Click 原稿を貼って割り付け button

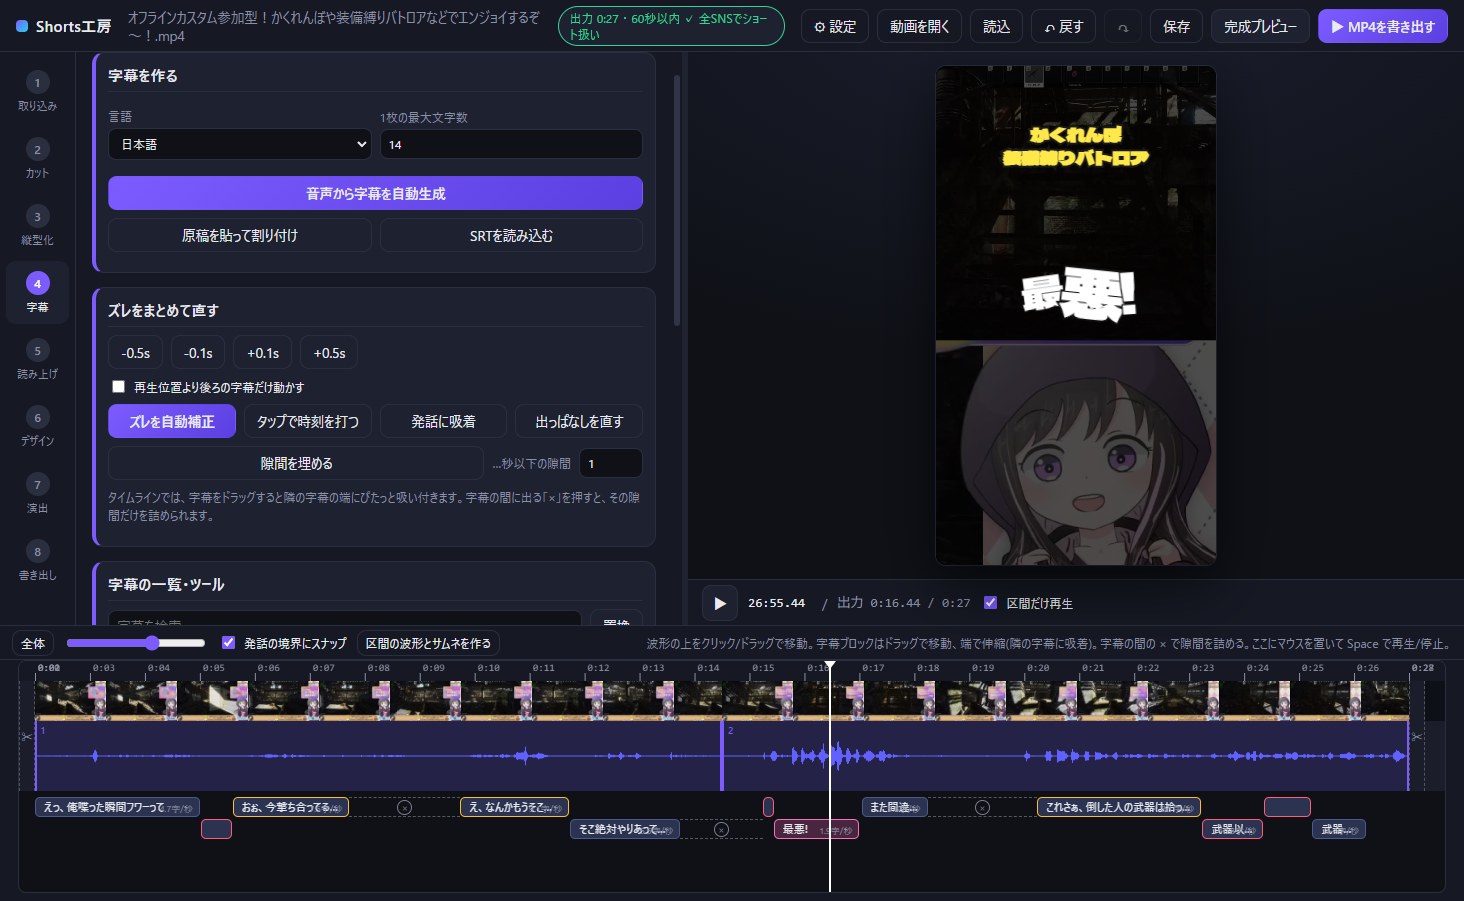(240, 235)
